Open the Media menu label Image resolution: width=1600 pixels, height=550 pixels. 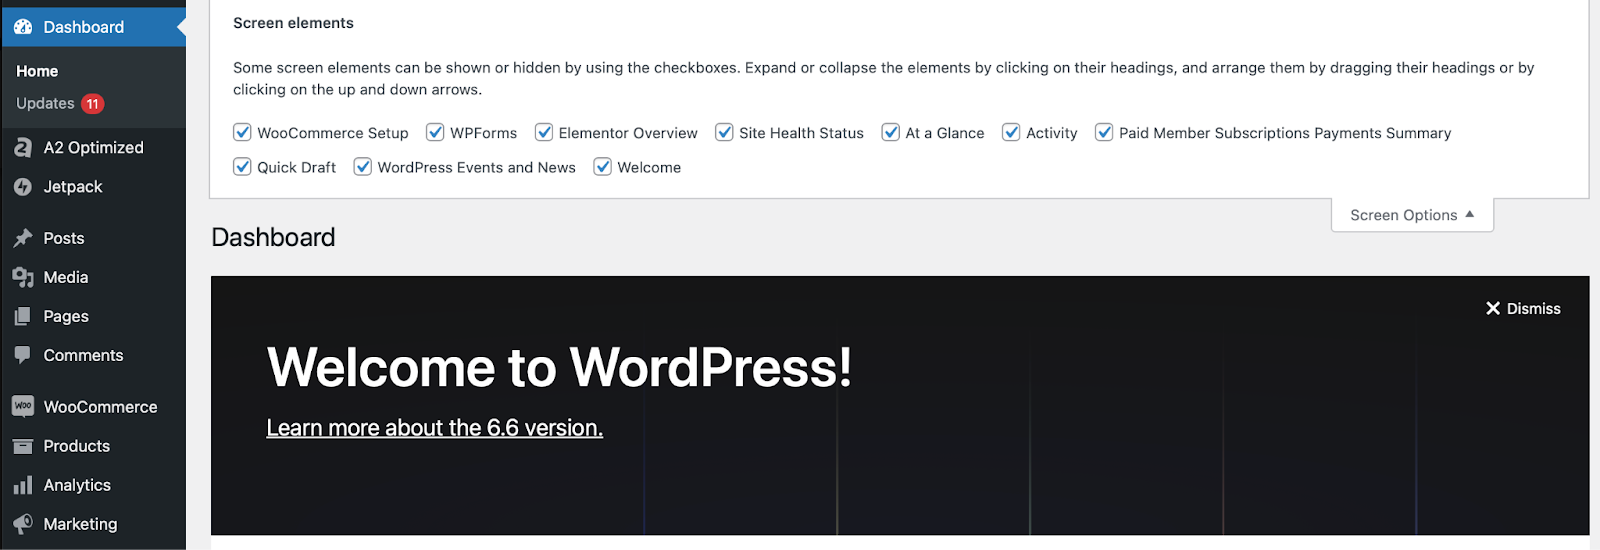[x=66, y=277]
